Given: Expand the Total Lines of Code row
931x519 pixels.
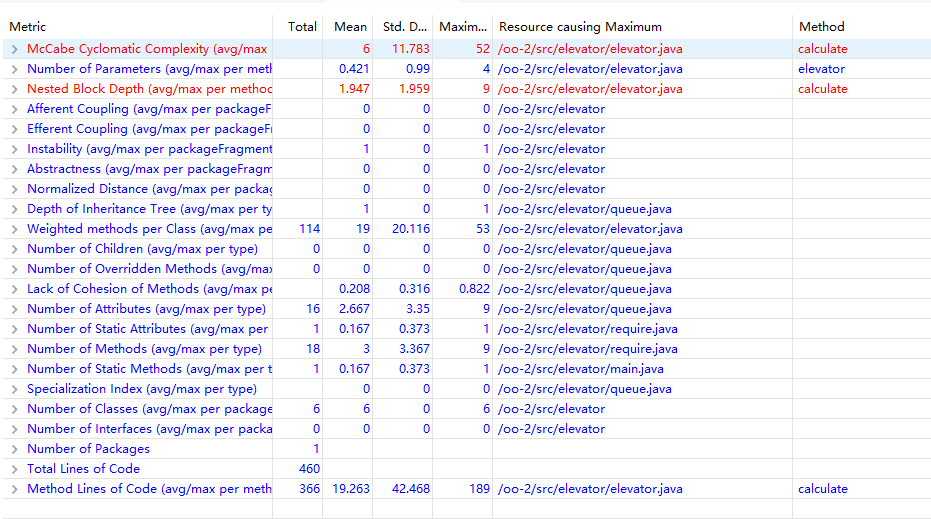Looking at the screenshot, I should tap(14, 469).
